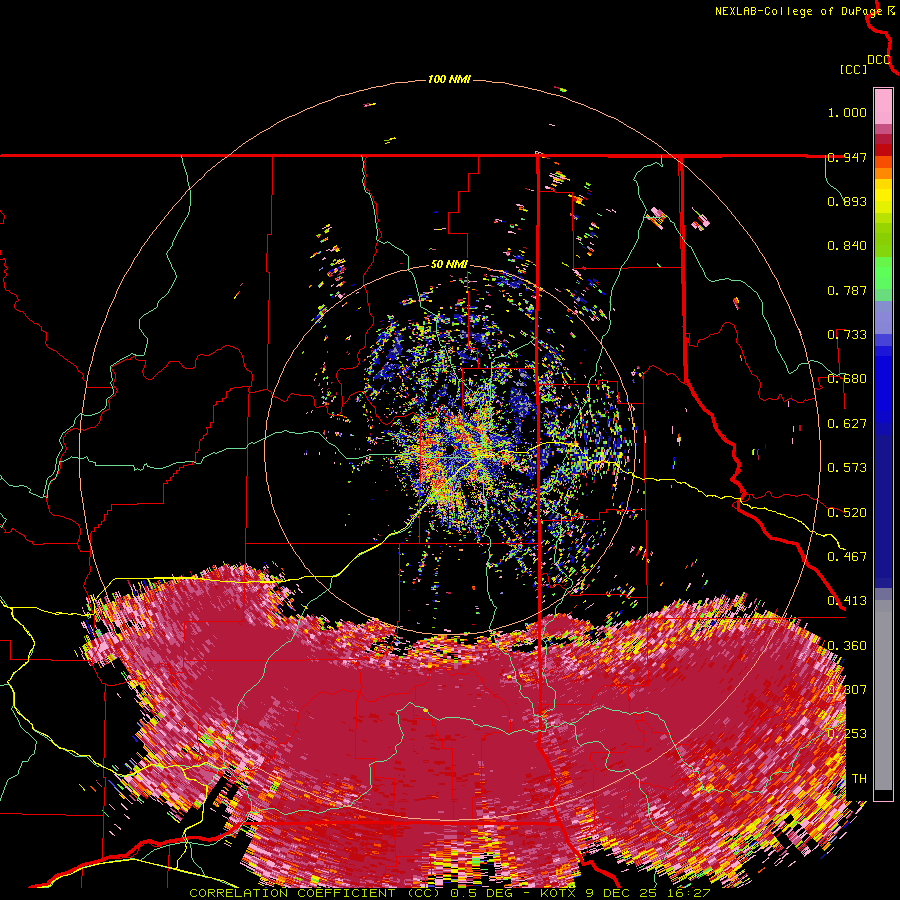Click the CORRELATION COEFFICIENT caption at the bottom
The image size is (900, 900).
tap(449, 893)
